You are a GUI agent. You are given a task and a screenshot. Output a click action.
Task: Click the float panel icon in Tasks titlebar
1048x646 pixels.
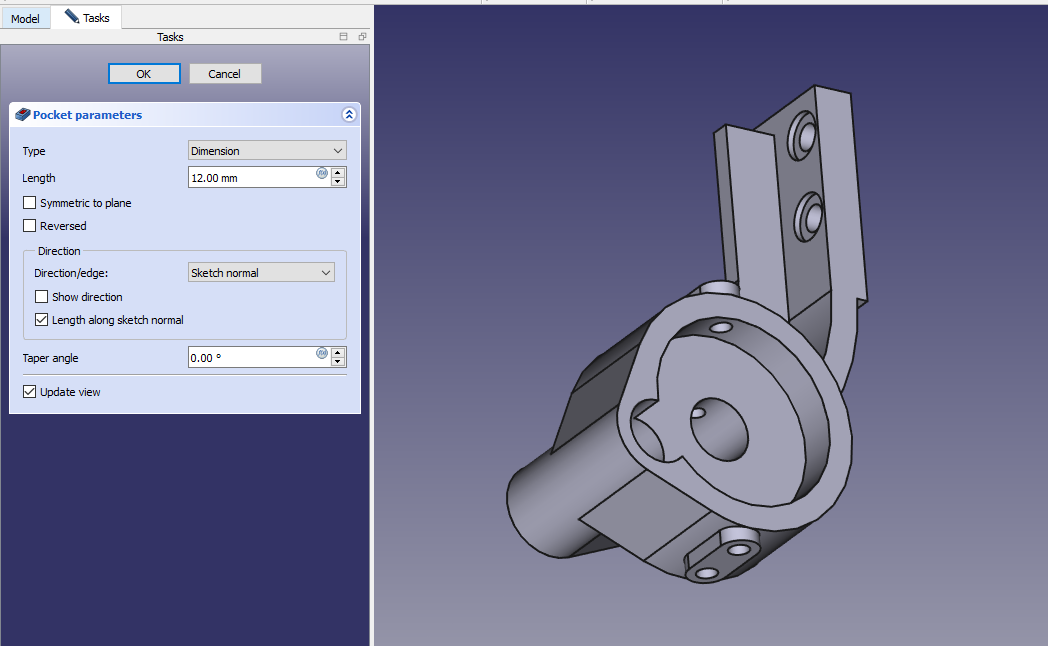[x=362, y=37]
